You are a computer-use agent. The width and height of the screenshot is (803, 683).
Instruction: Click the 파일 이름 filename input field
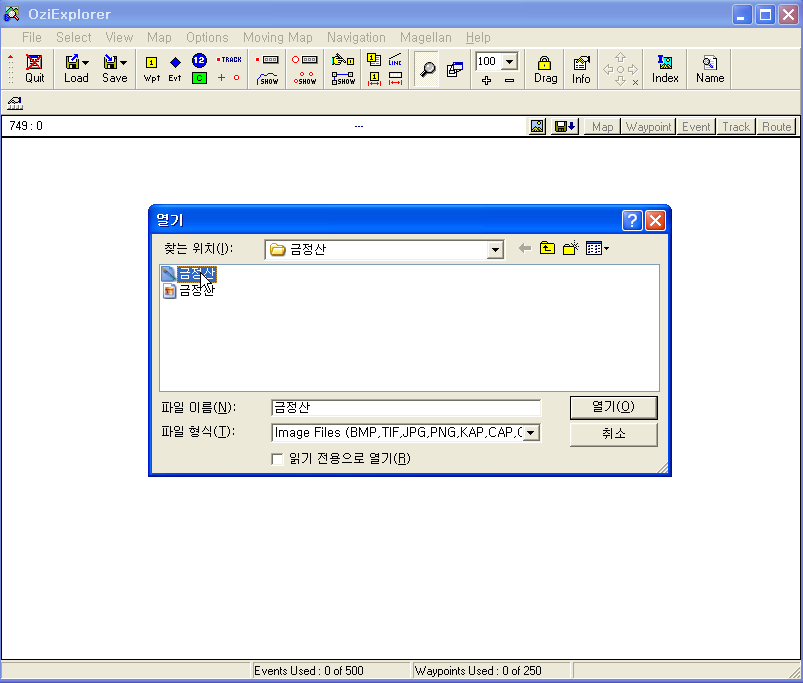pos(406,408)
